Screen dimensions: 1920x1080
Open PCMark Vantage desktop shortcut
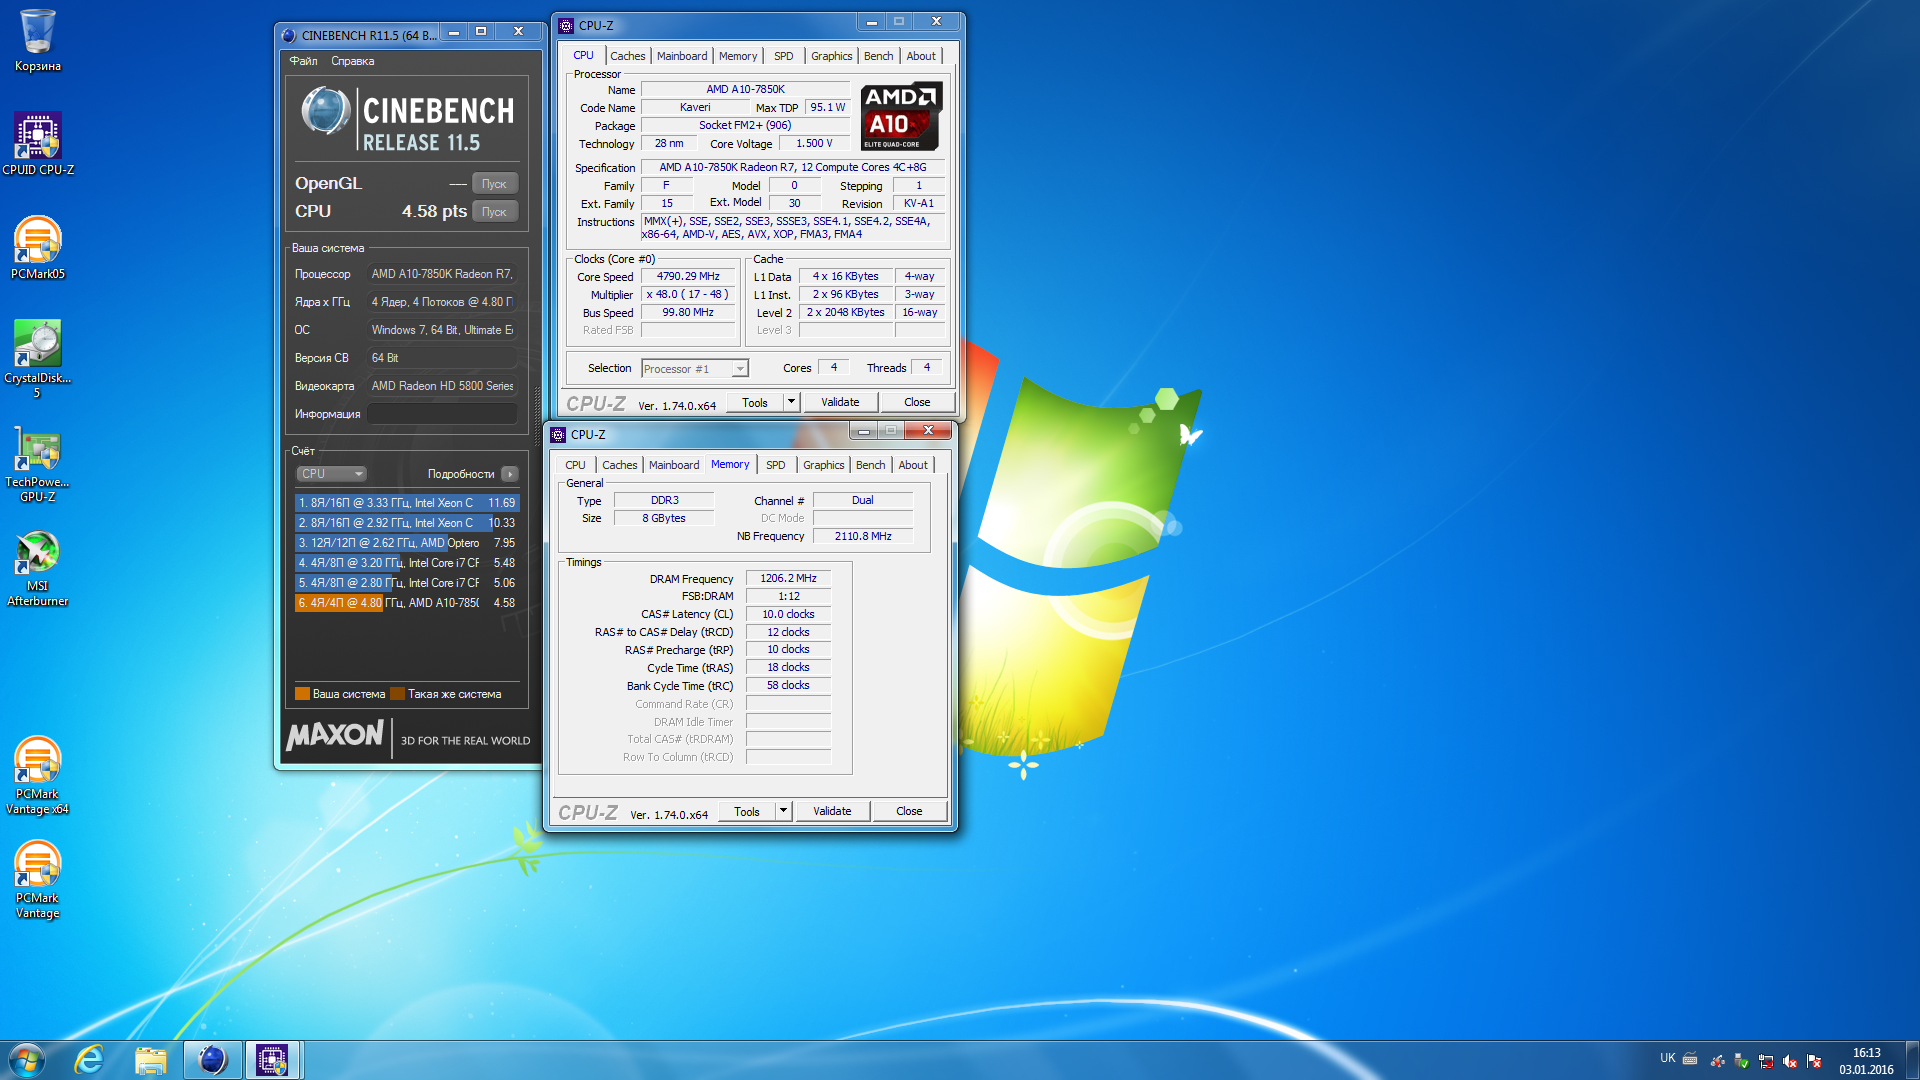pyautogui.click(x=38, y=879)
